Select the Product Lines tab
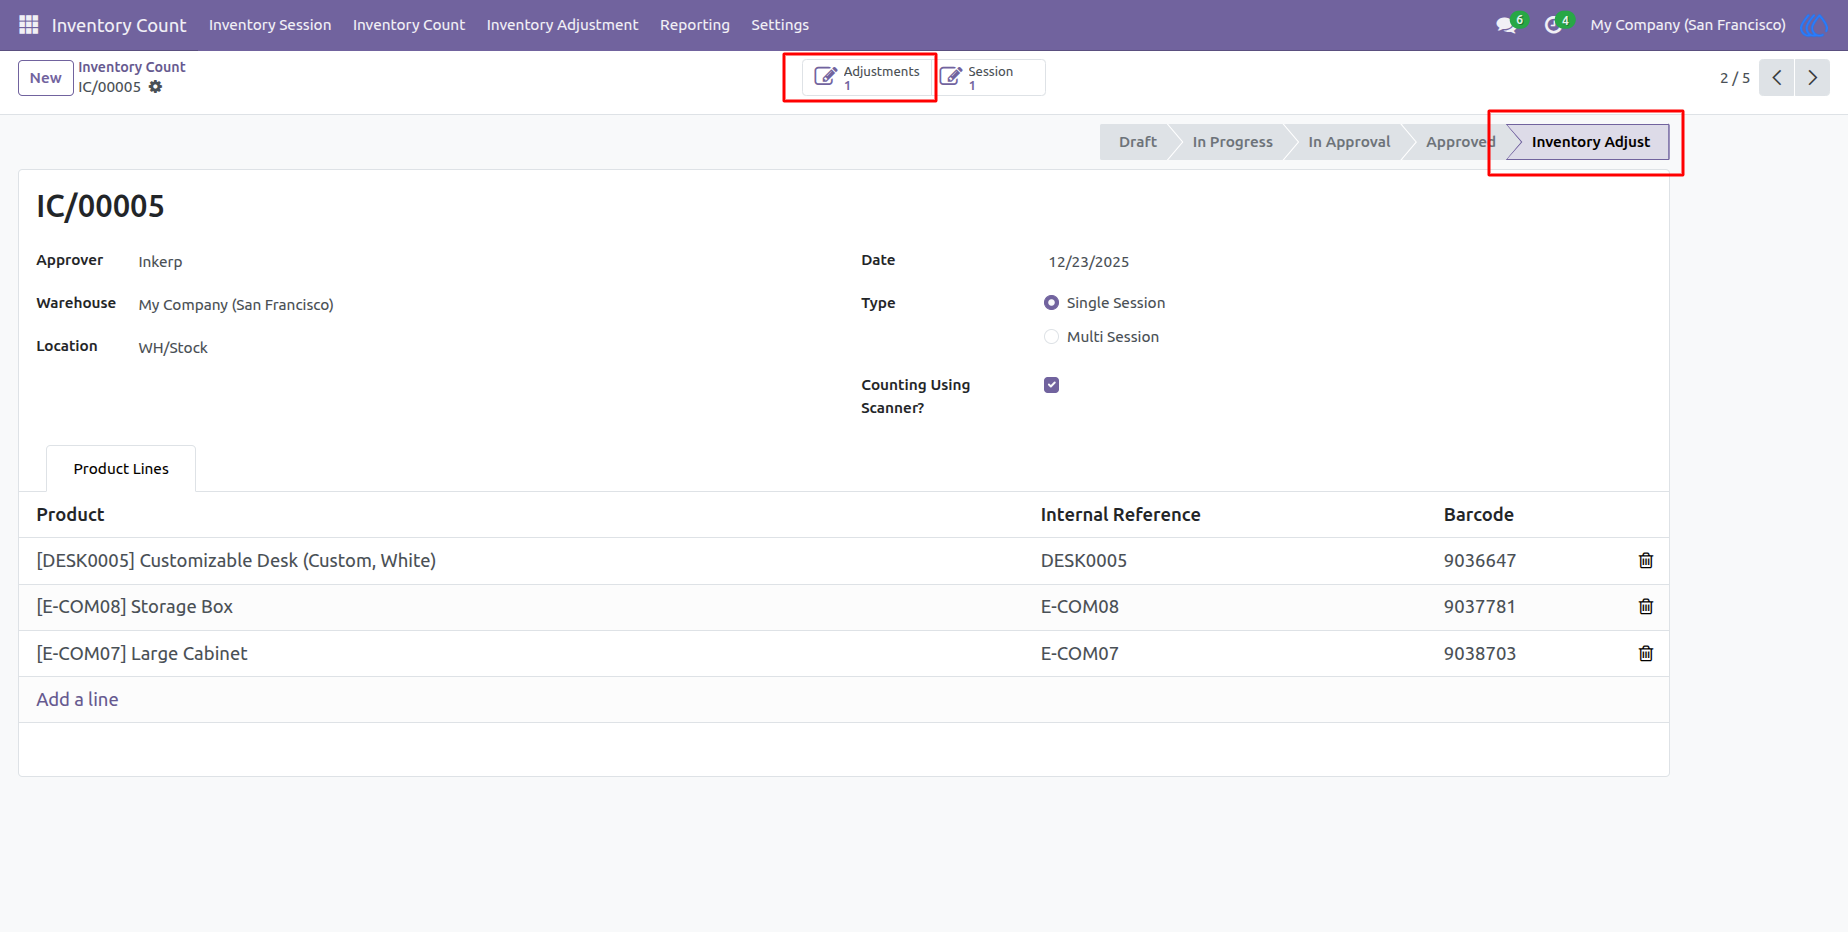The width and height of the screenshot is (1848, 932). [x=121, y=469]
